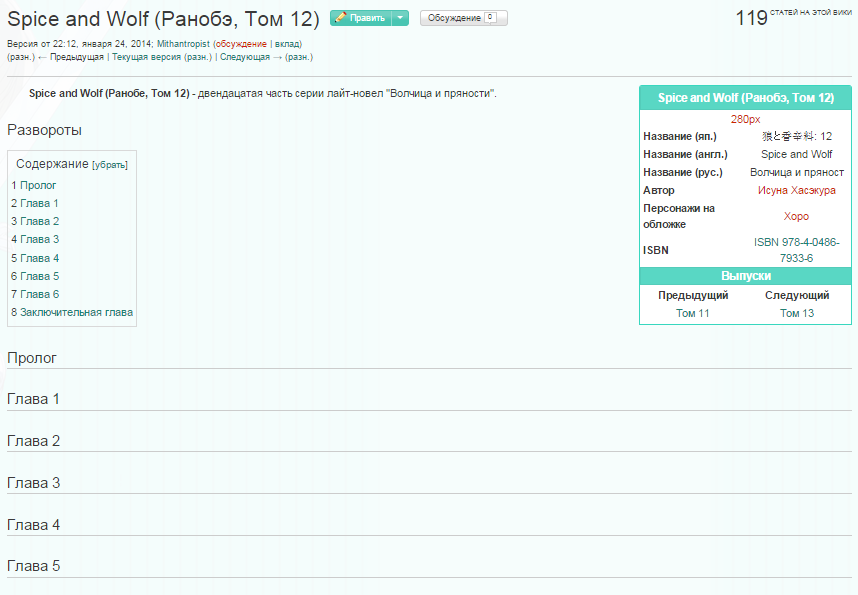Click the Выпуски infobox header

pos(745,276)
